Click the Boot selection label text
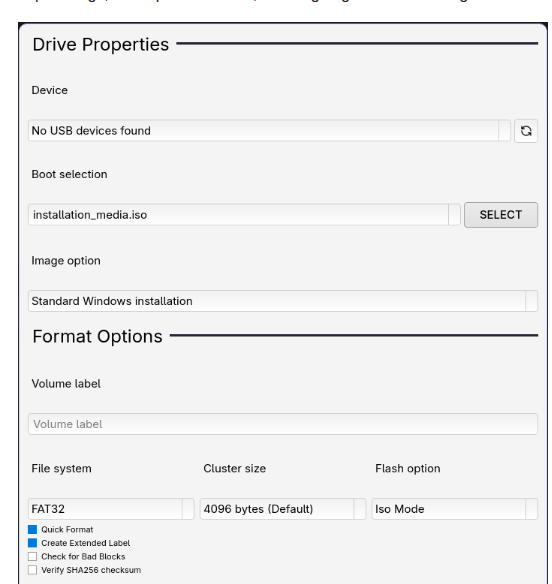Viewport: 552px width, 584px height. (x=69, y=174)
